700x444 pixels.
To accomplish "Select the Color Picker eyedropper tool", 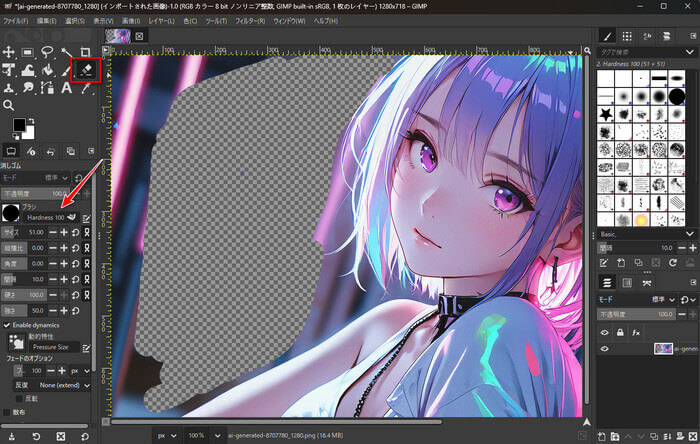I will pyautogui.click(x=85, y=87).
